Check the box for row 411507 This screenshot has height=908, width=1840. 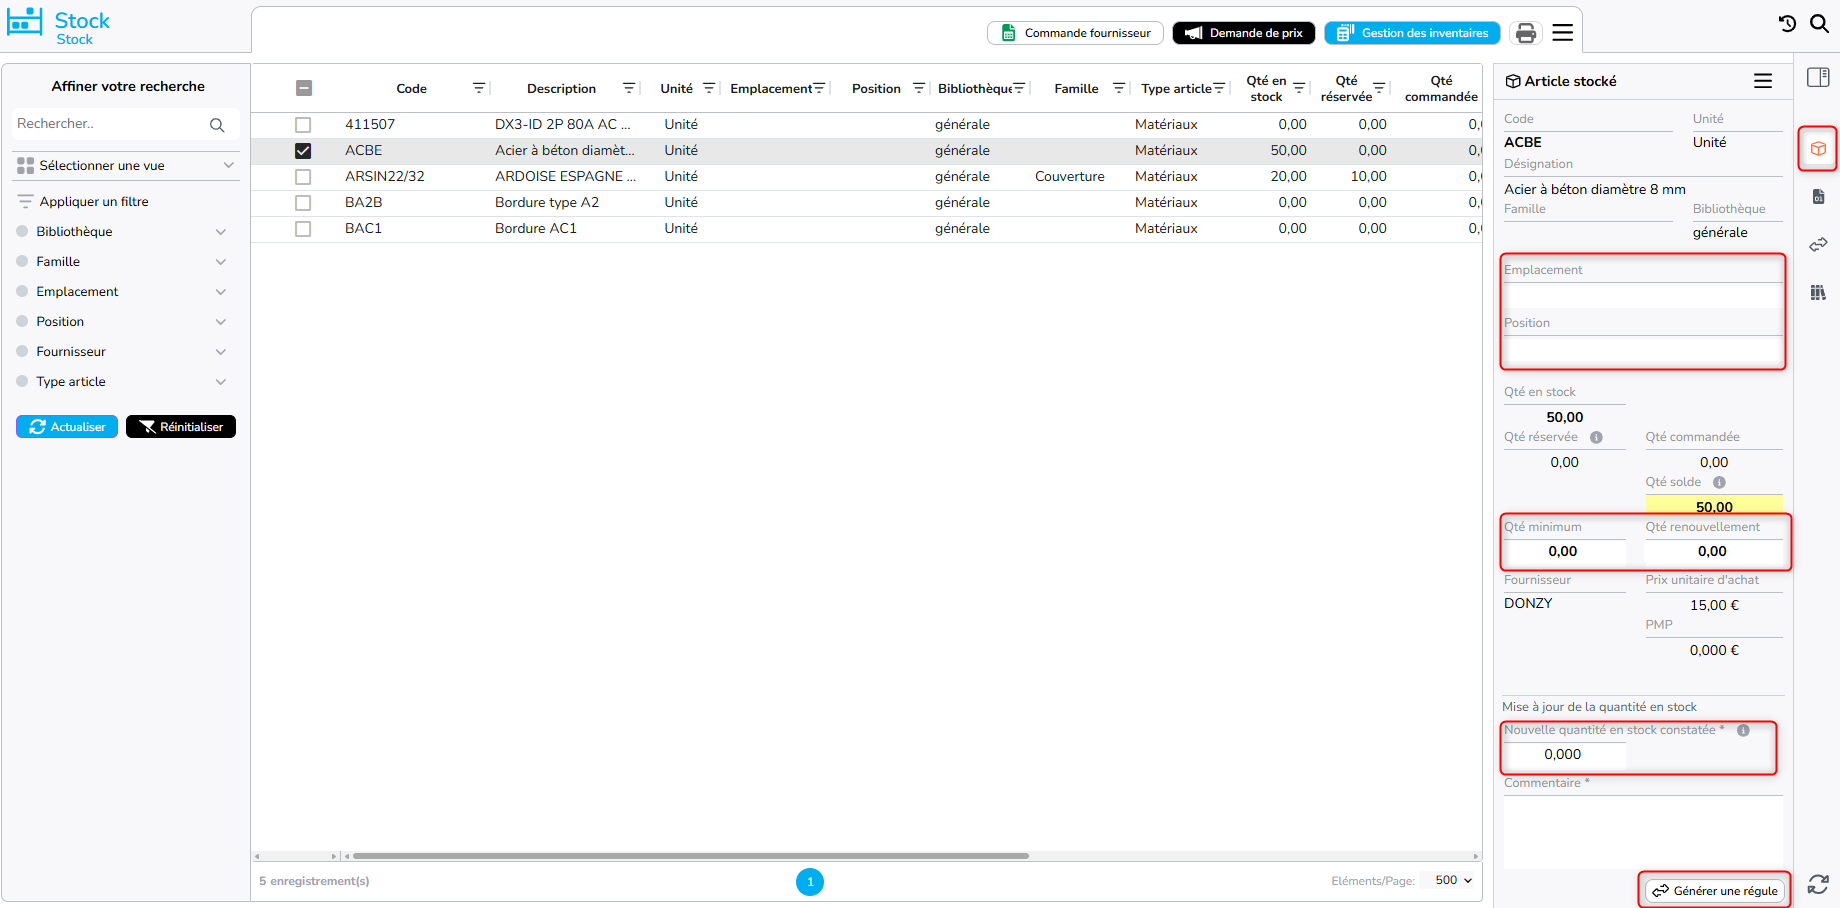coord(303,125)
